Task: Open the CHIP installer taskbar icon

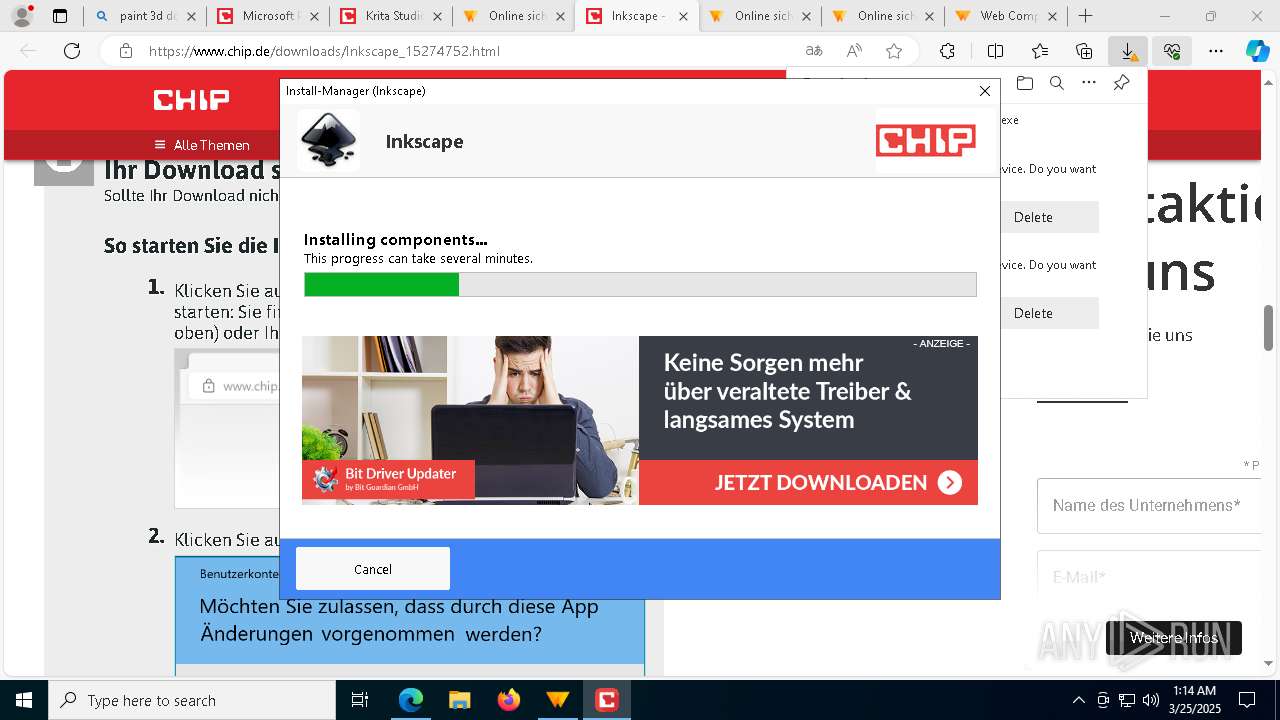Action: [606, 700]
